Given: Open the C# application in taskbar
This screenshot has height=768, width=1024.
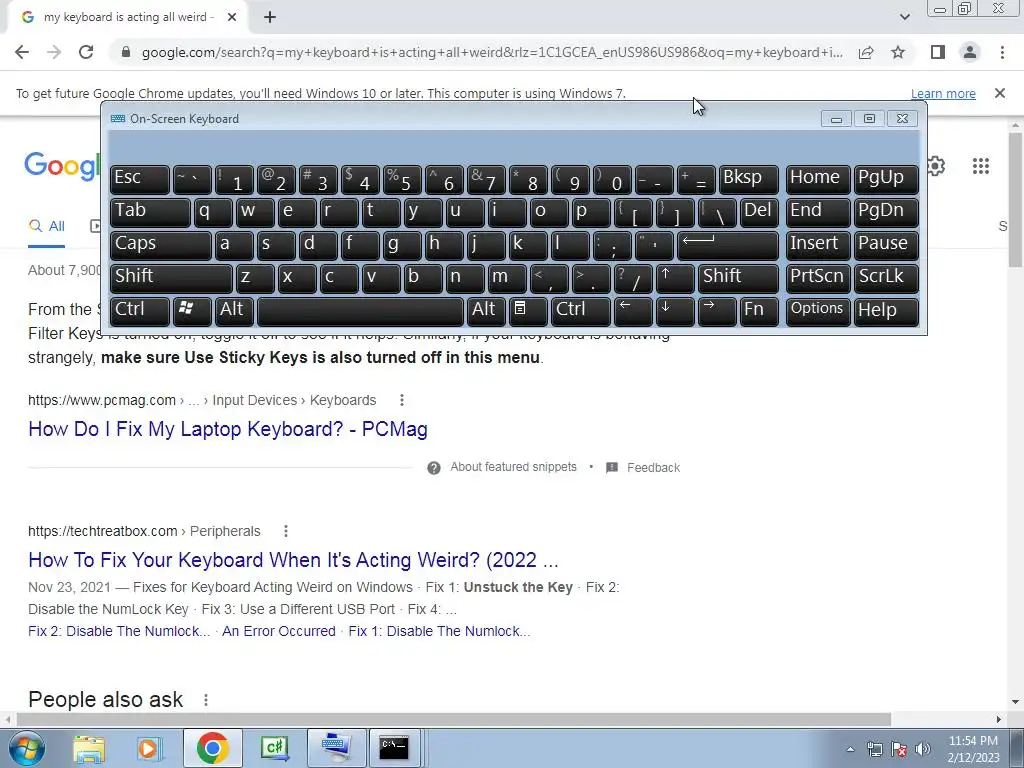Looking at the screenshot, I should coord(274,748).
